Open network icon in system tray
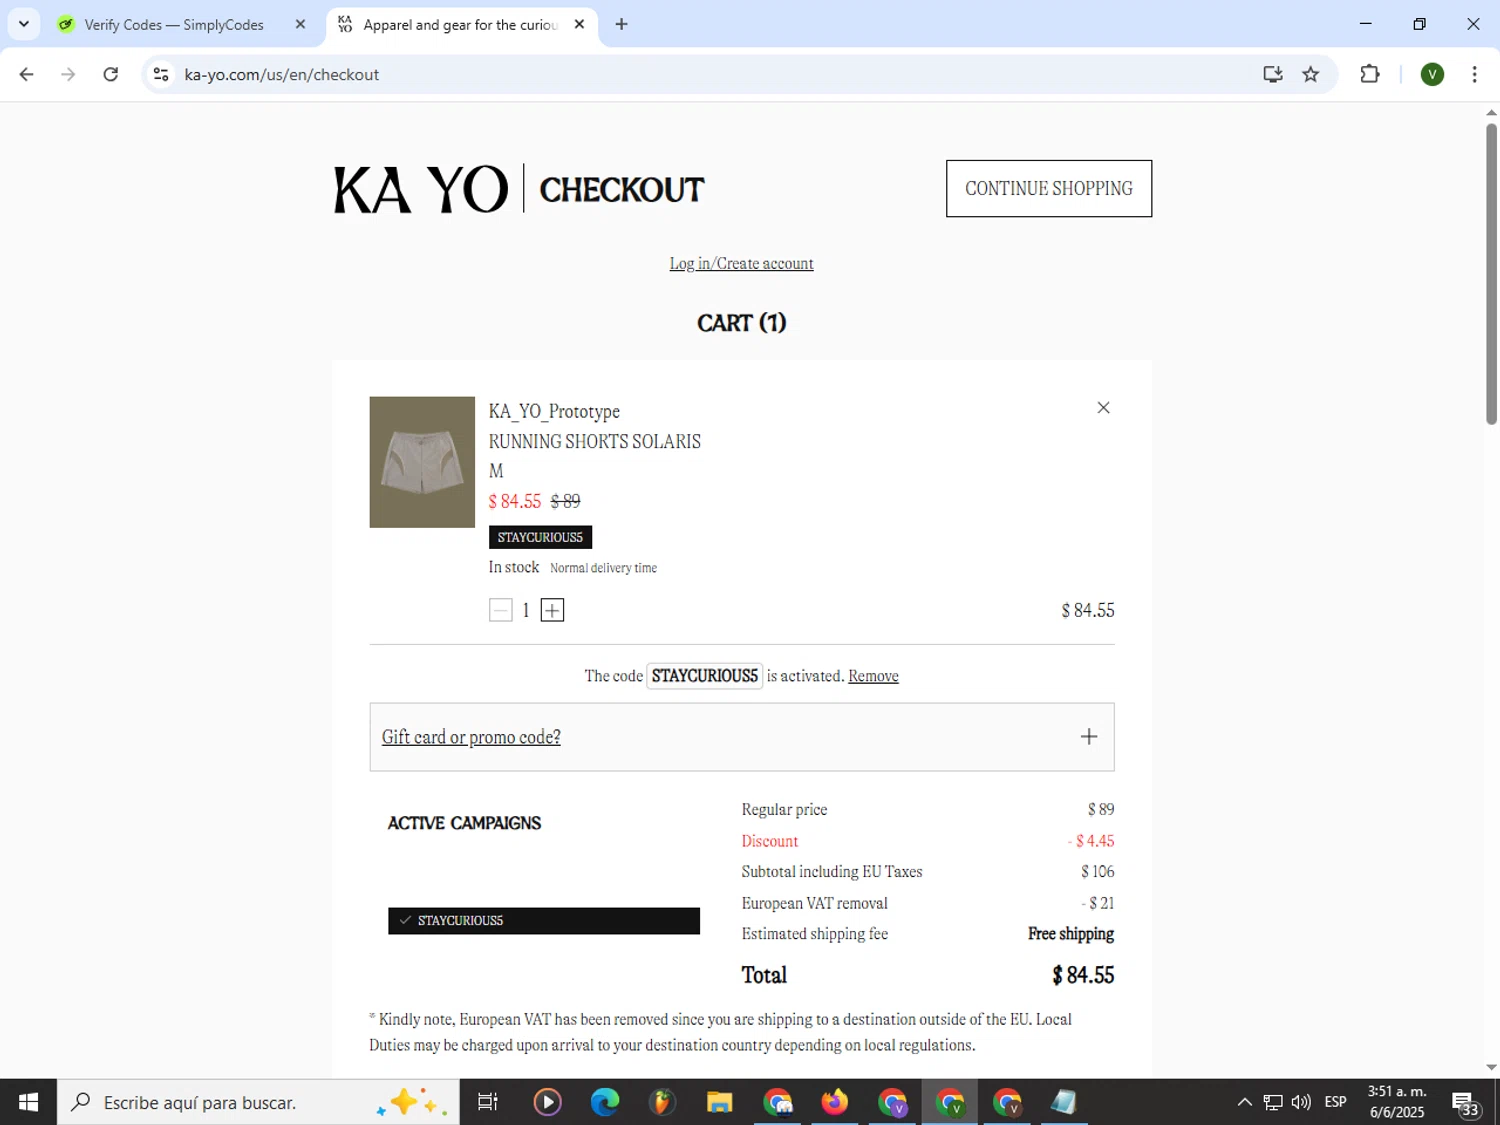Image resolution: width=1500 pixels, height=1125 pixels. [1273, 1102]
